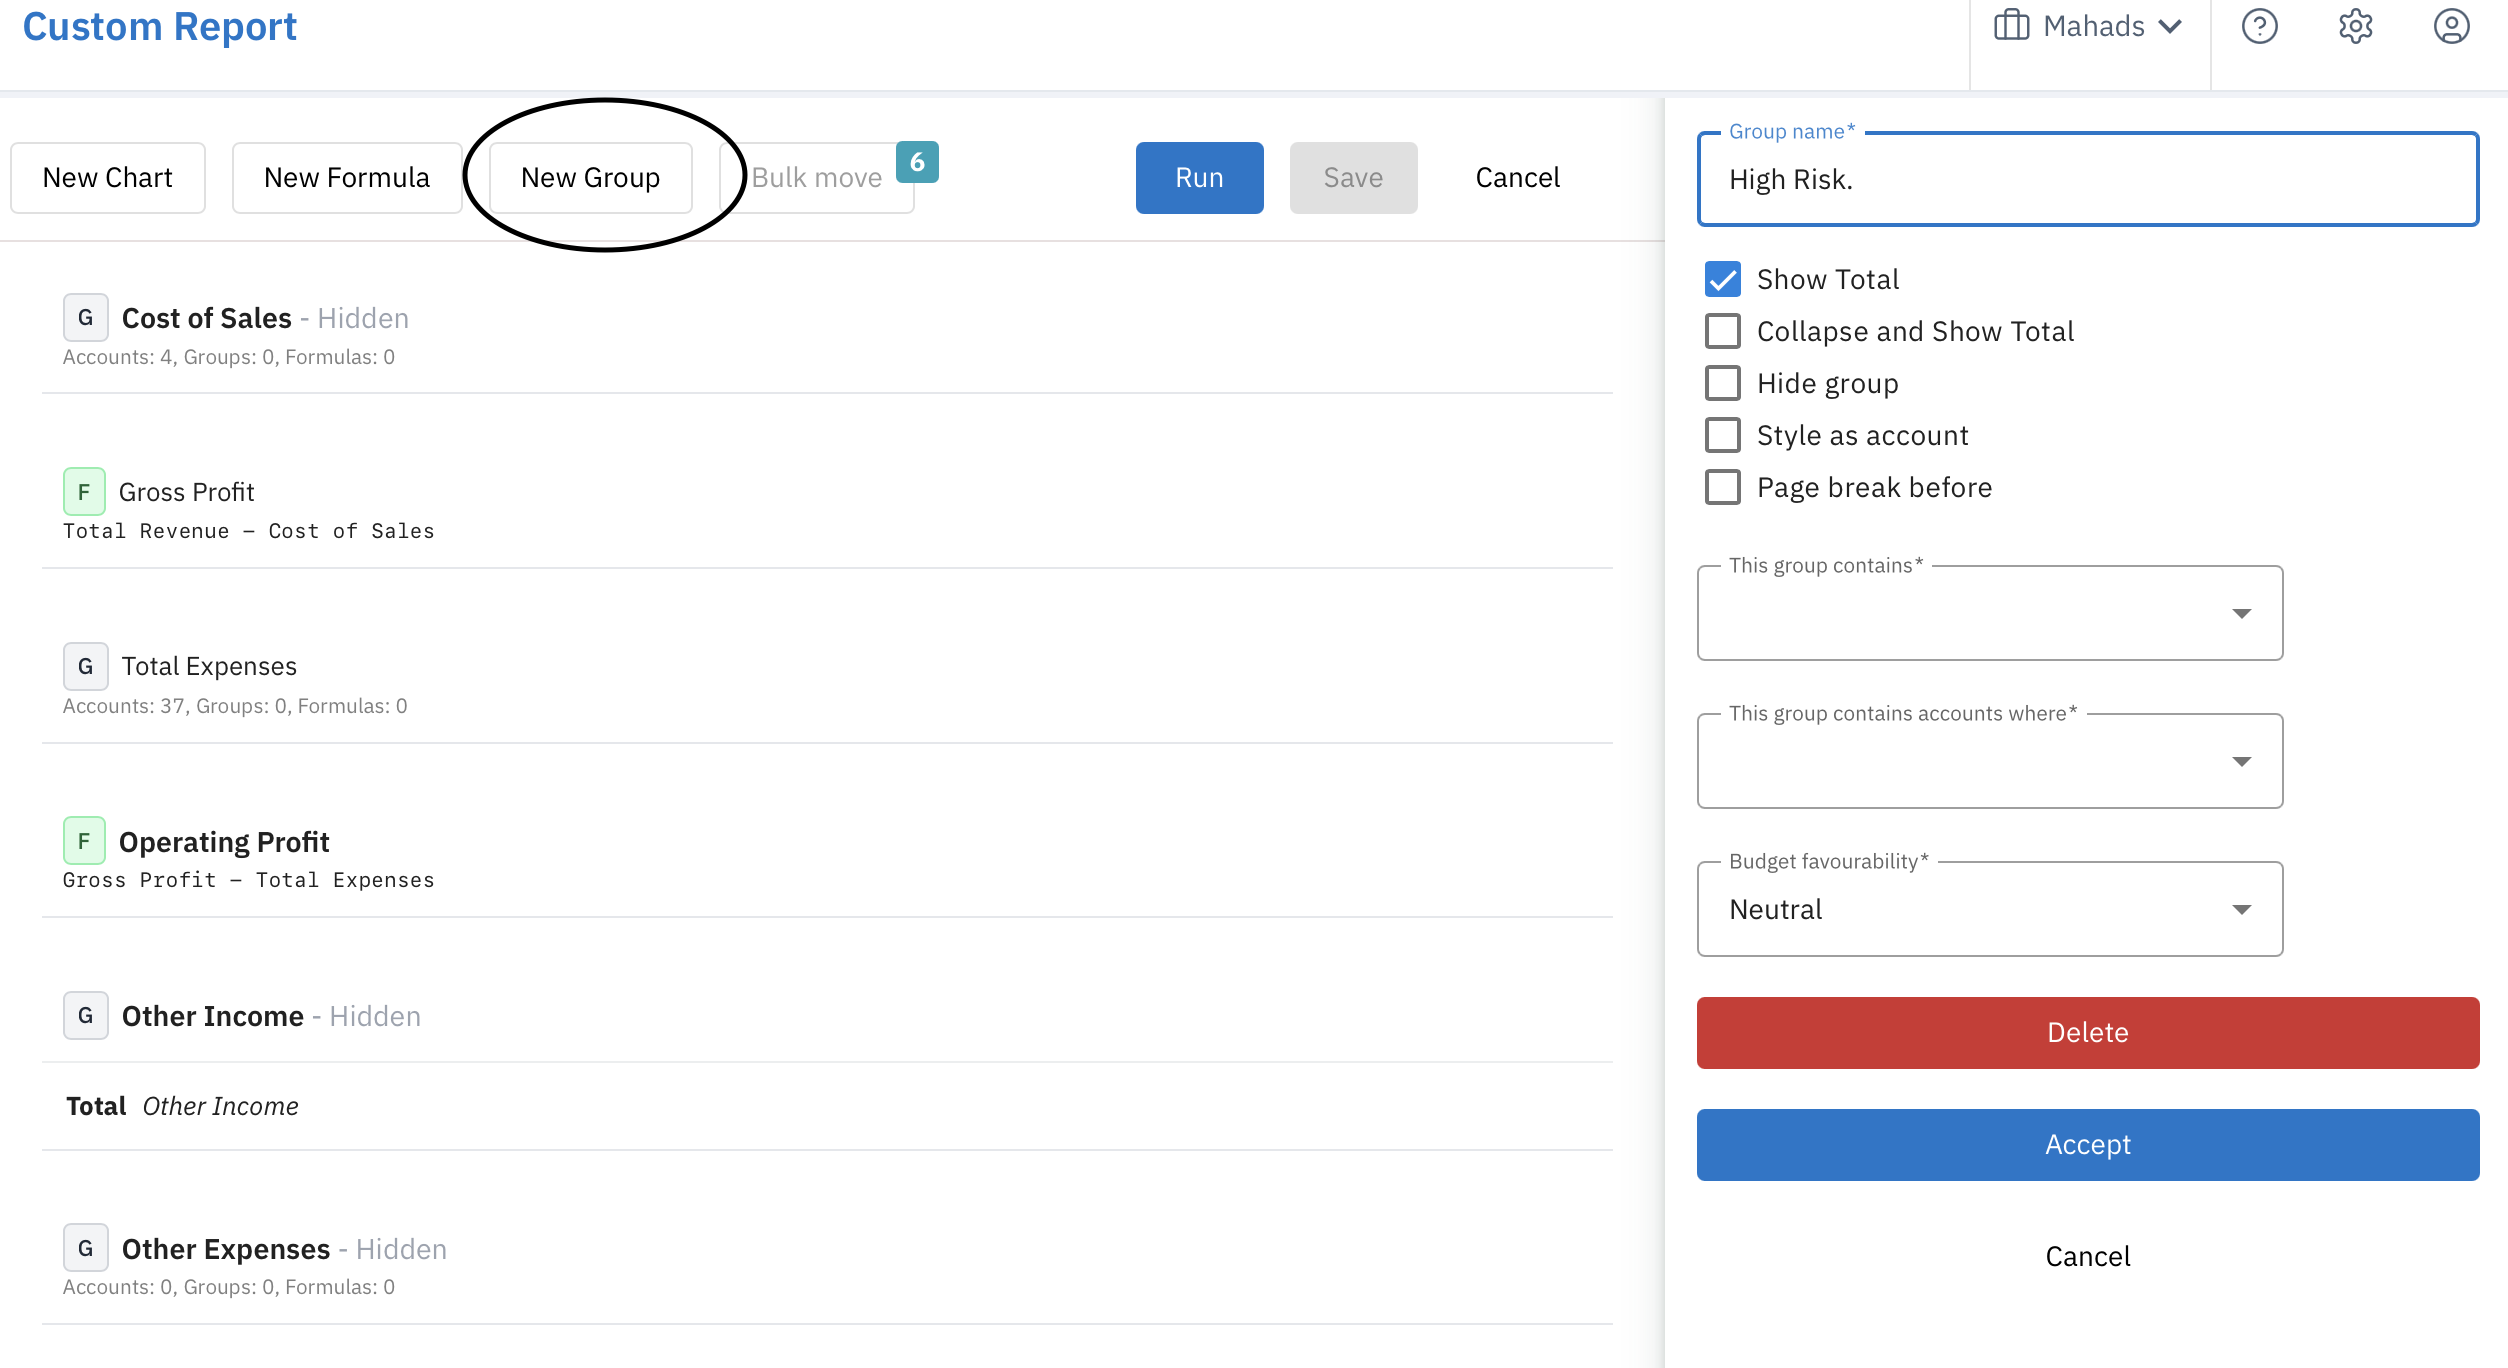
Task: Click the Gross Profit F formula icon
Action: point(84,492)
